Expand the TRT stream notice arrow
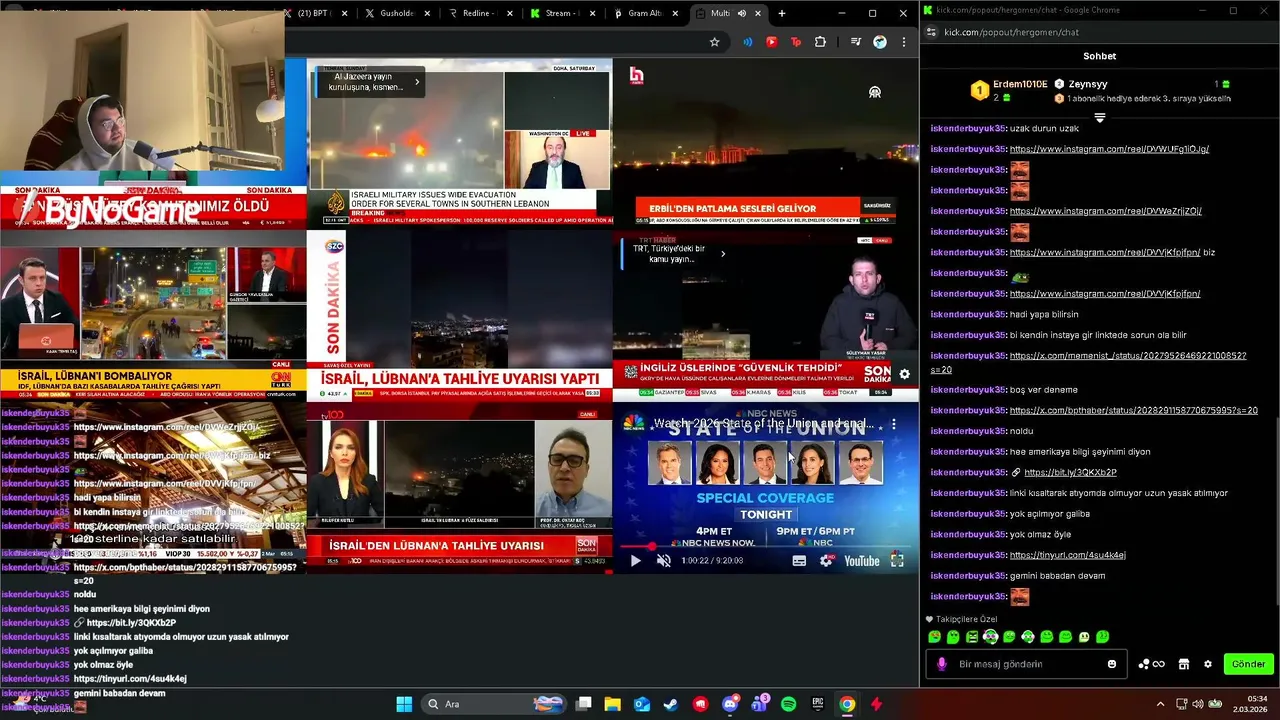 pyautogui.click(x=723, y=254)
